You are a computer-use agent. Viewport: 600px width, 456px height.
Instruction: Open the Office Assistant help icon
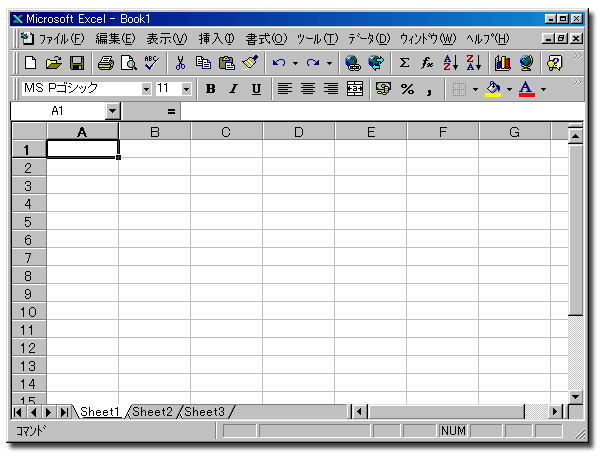(554, 63)
